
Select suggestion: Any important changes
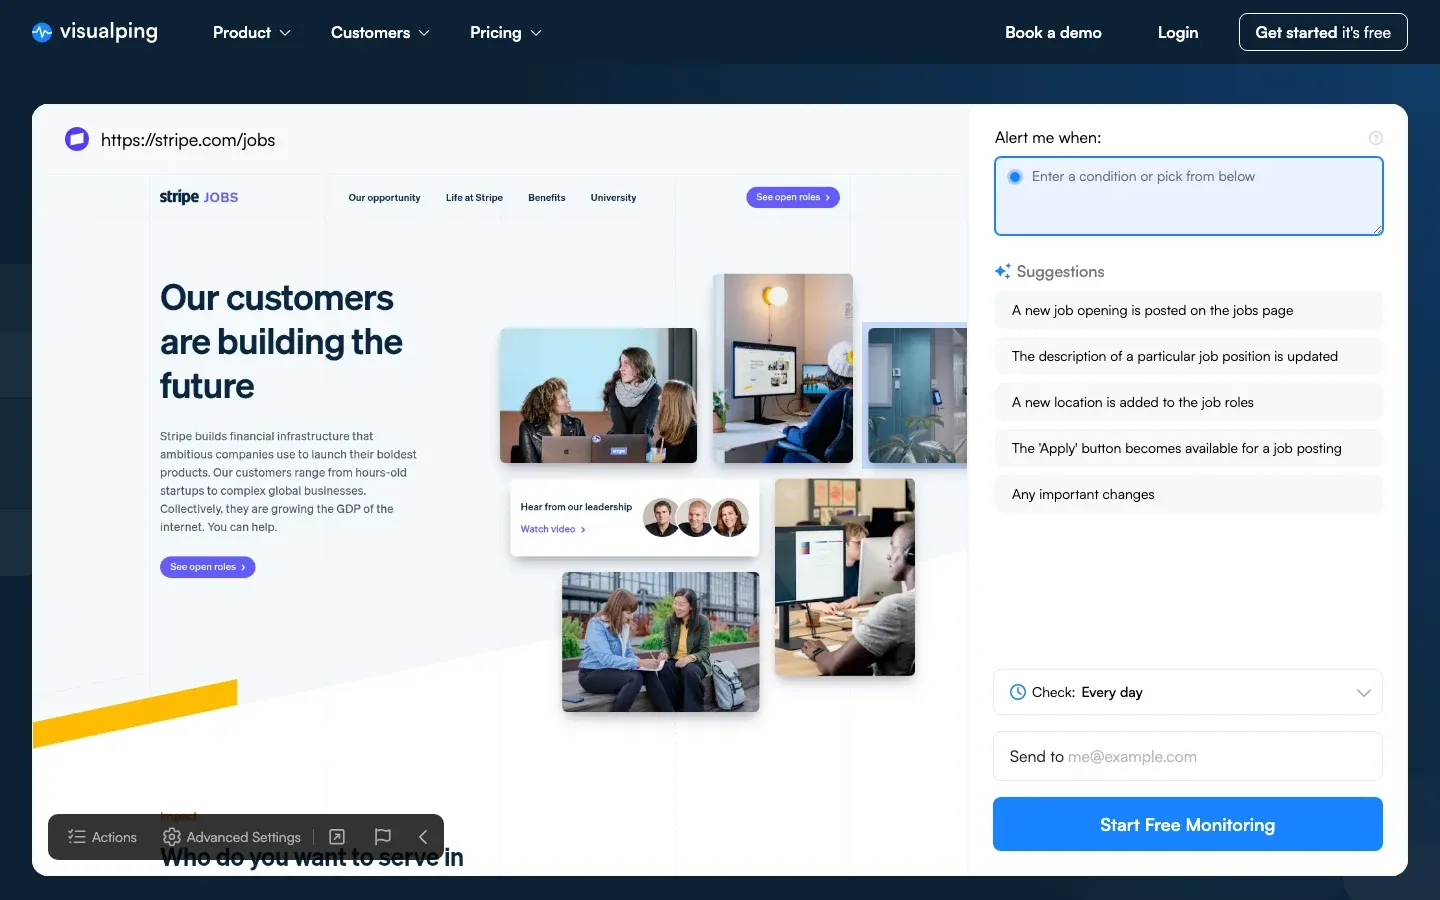point(1188,494)
